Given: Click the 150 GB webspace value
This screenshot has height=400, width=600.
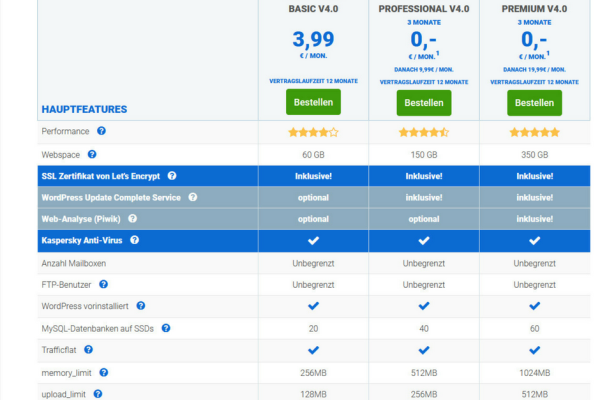Looking at the screenshot, I should coord(424,155).
